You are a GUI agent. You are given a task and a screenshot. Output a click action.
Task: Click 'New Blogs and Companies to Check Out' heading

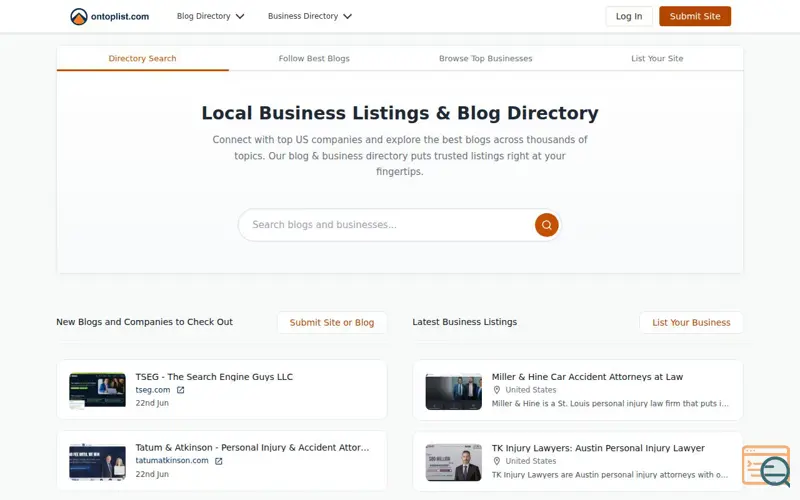(x=144, y=322)
